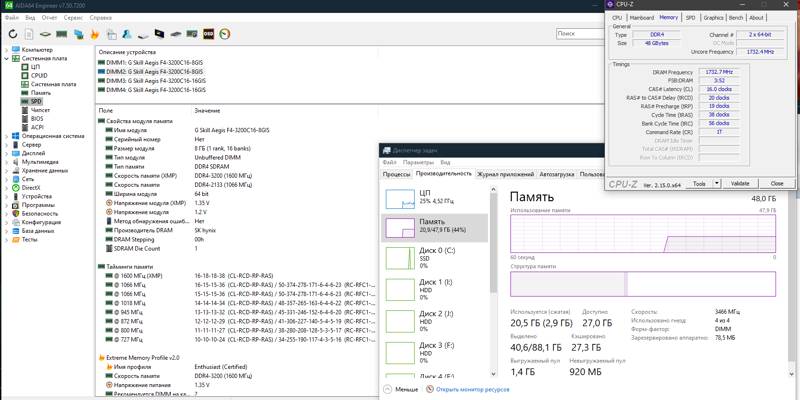800x400 pixels.
Task: Switch to Bench tab in CPU-Z
Action: point(736,17)
